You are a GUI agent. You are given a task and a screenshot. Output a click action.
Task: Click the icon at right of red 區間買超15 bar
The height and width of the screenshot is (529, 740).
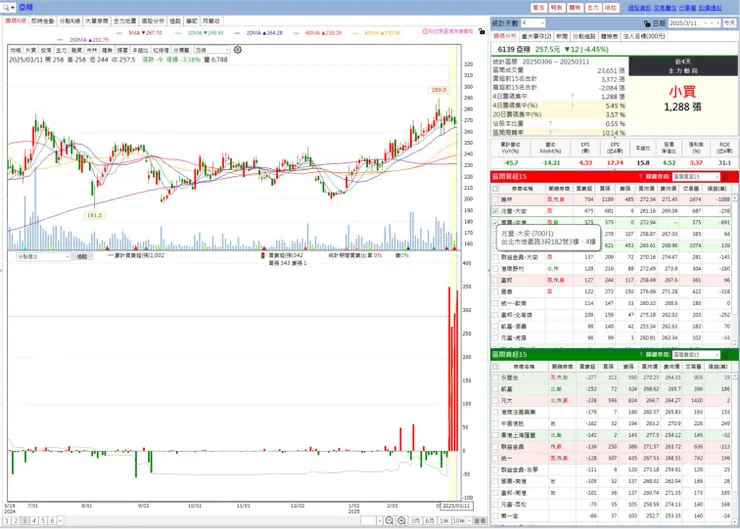726,176
